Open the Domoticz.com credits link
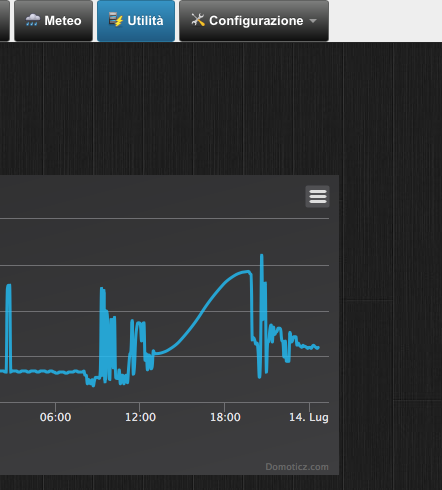Image resolution: width=442 pixels, height=490 pixels. (297, 467)
